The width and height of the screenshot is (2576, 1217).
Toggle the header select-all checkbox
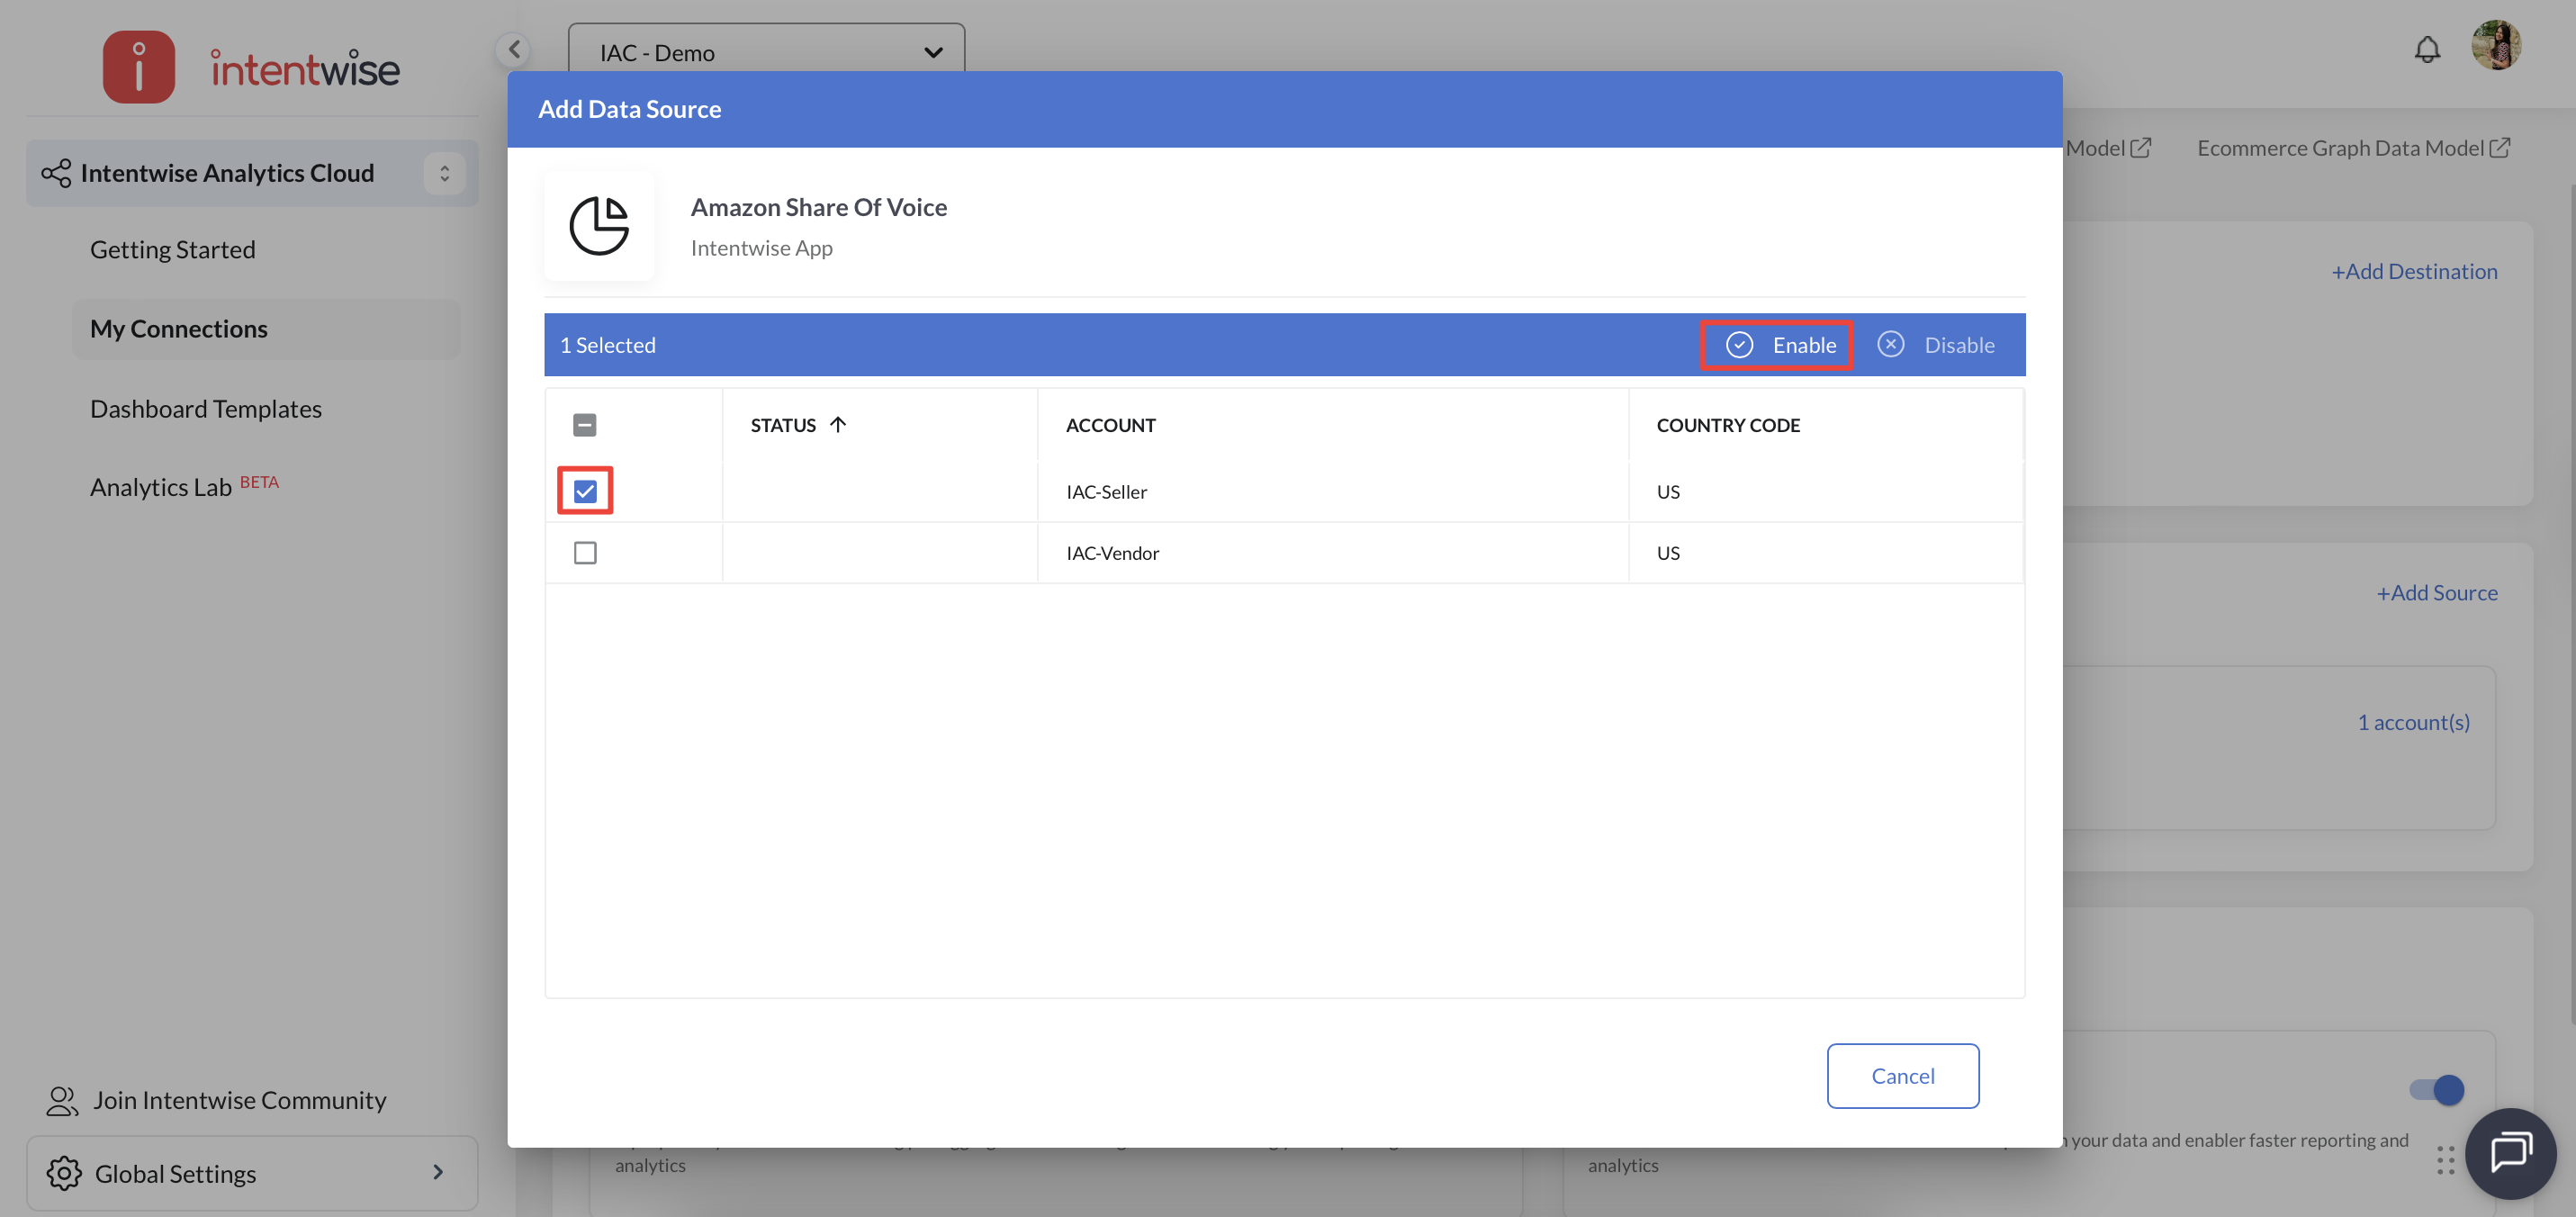(x=585, y=425)
